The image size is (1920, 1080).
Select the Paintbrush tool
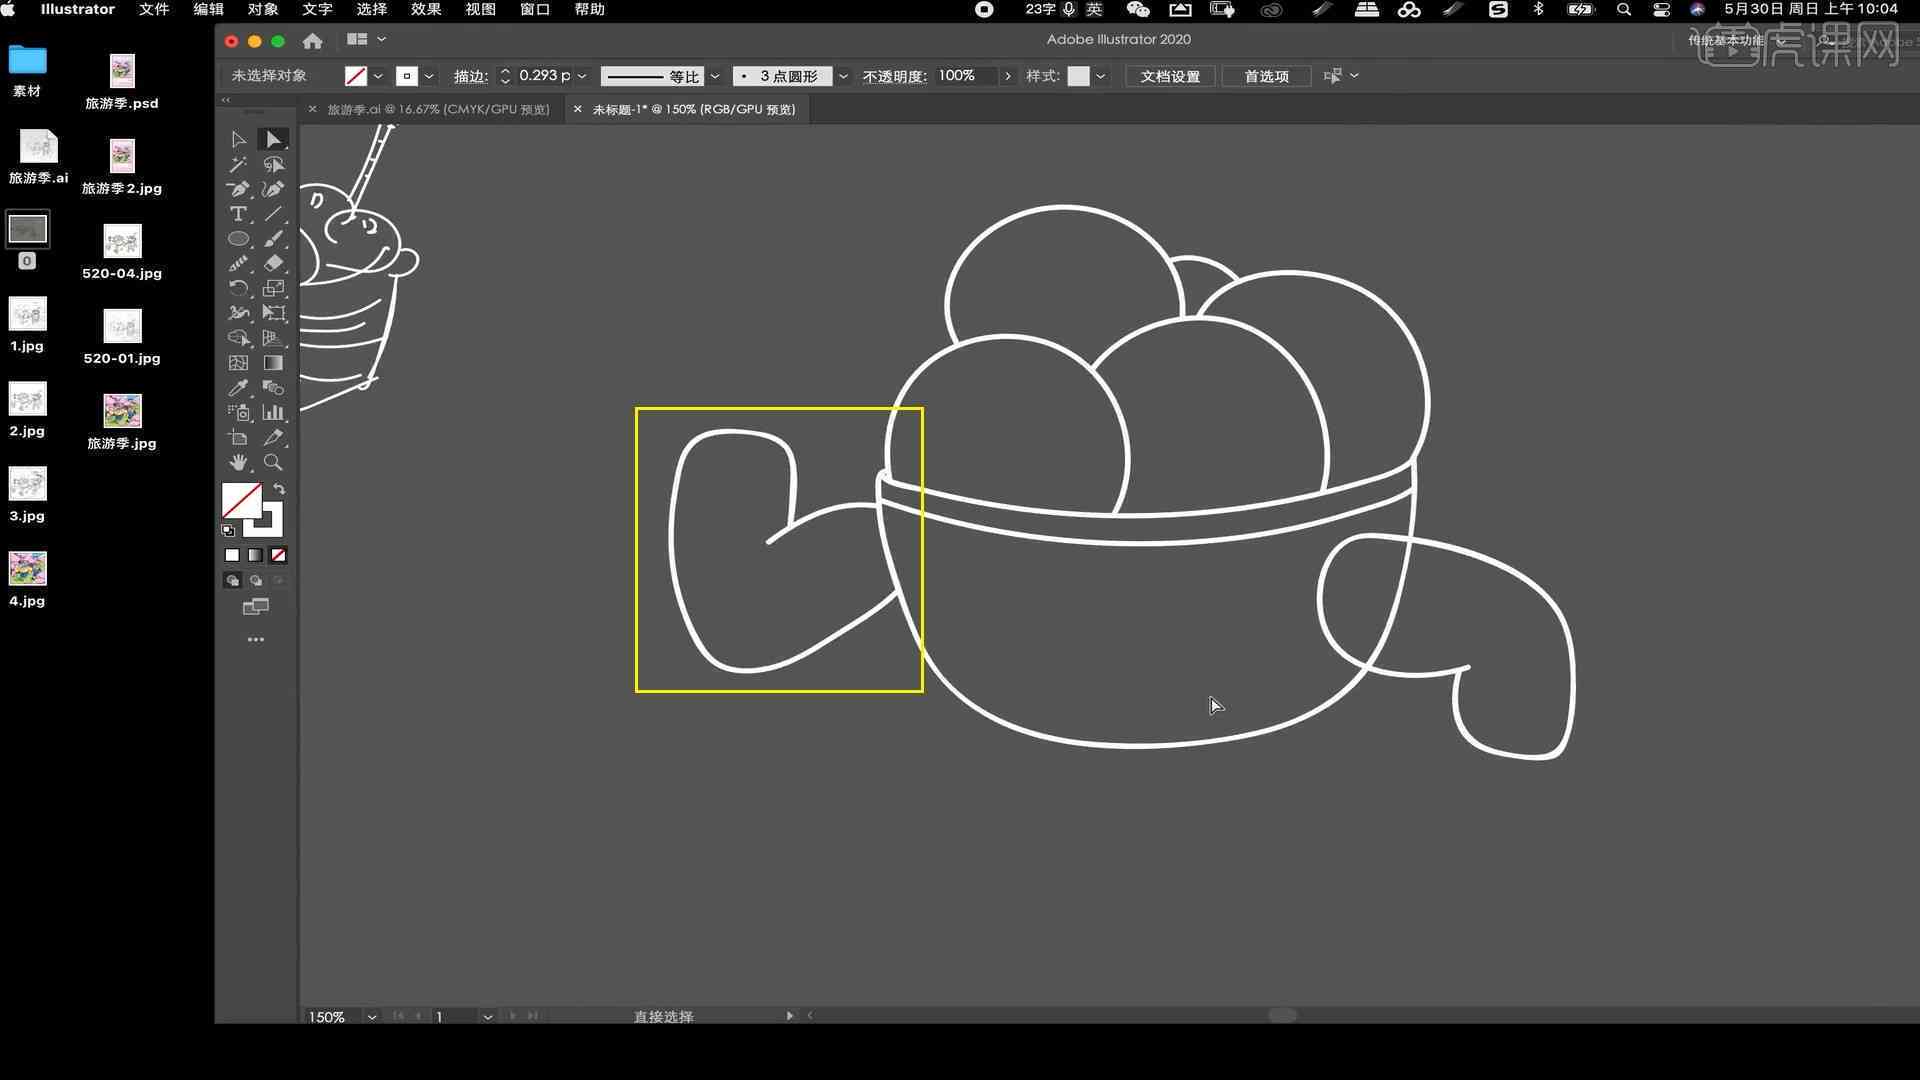click(x=273, y=239)
